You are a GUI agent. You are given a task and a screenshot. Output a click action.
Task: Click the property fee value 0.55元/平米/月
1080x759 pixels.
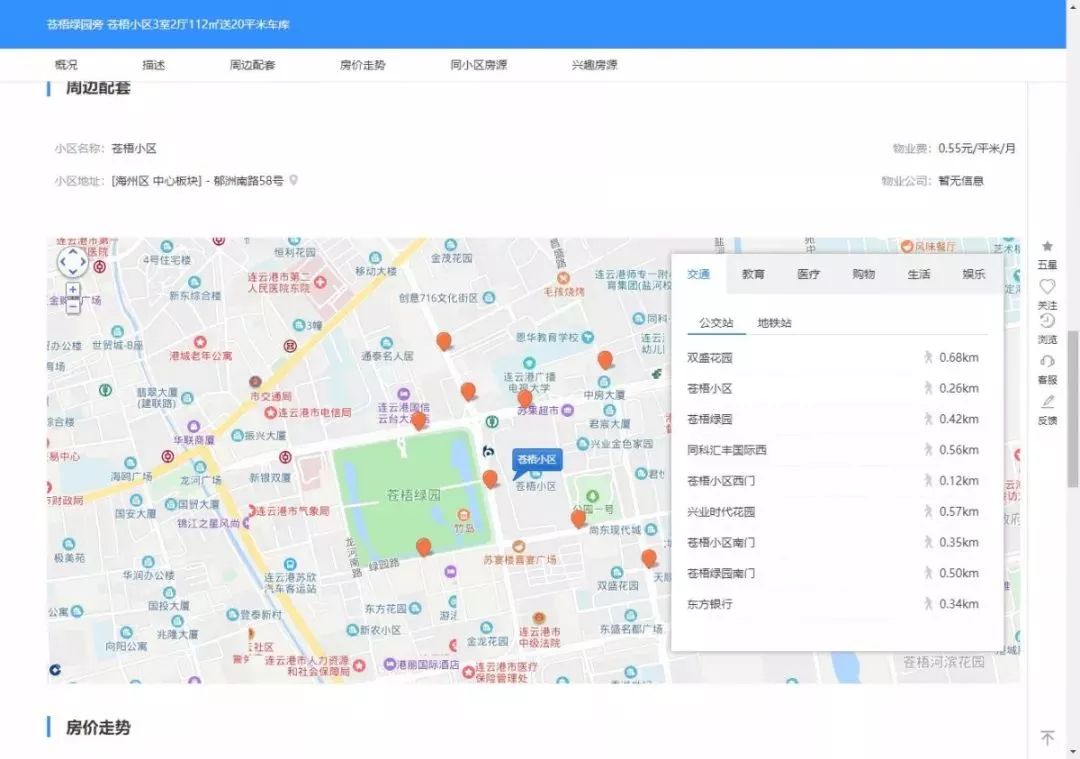977,148
